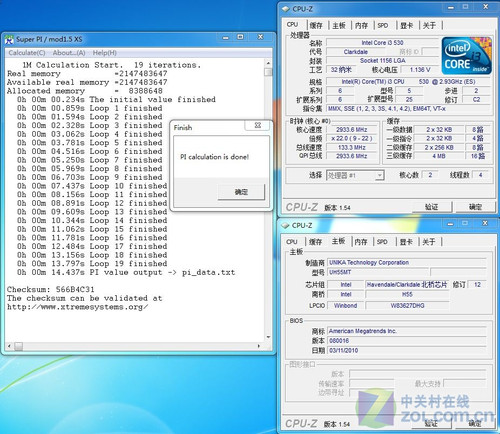Viewport: 500px width, 434px height.
Task: Click Super PI horizontal scrollbar left arrow
Action: coord(9,346)
